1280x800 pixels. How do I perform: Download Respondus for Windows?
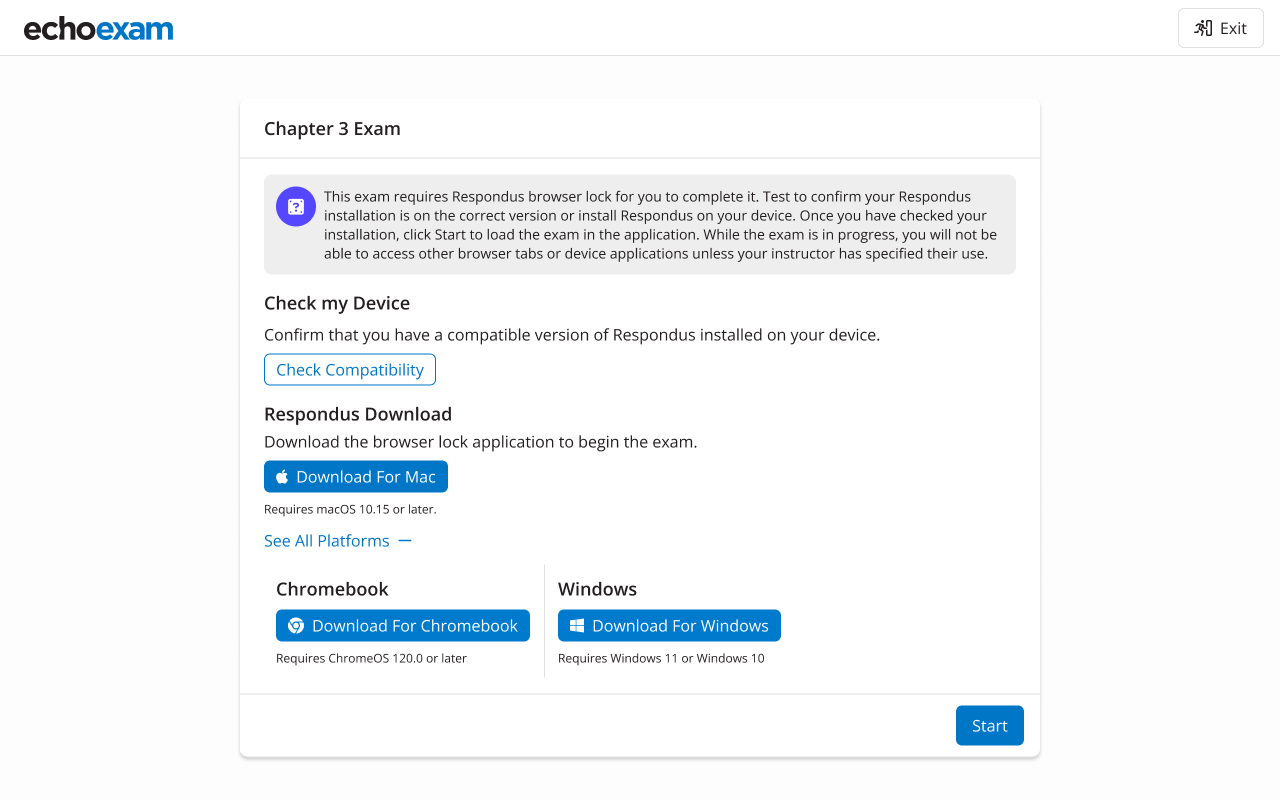tap(669, 626)
